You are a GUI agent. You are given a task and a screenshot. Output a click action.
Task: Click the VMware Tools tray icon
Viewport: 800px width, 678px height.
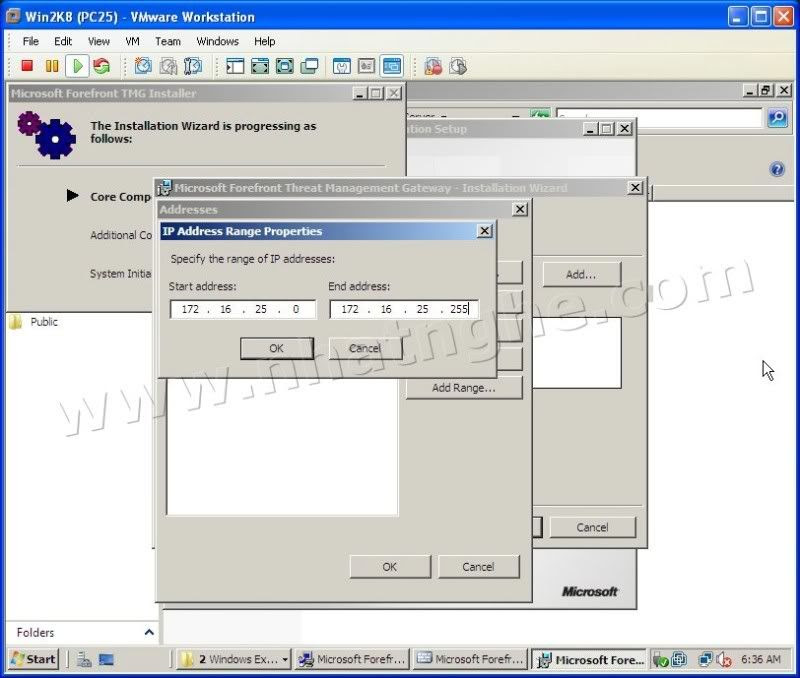point(679,660)
